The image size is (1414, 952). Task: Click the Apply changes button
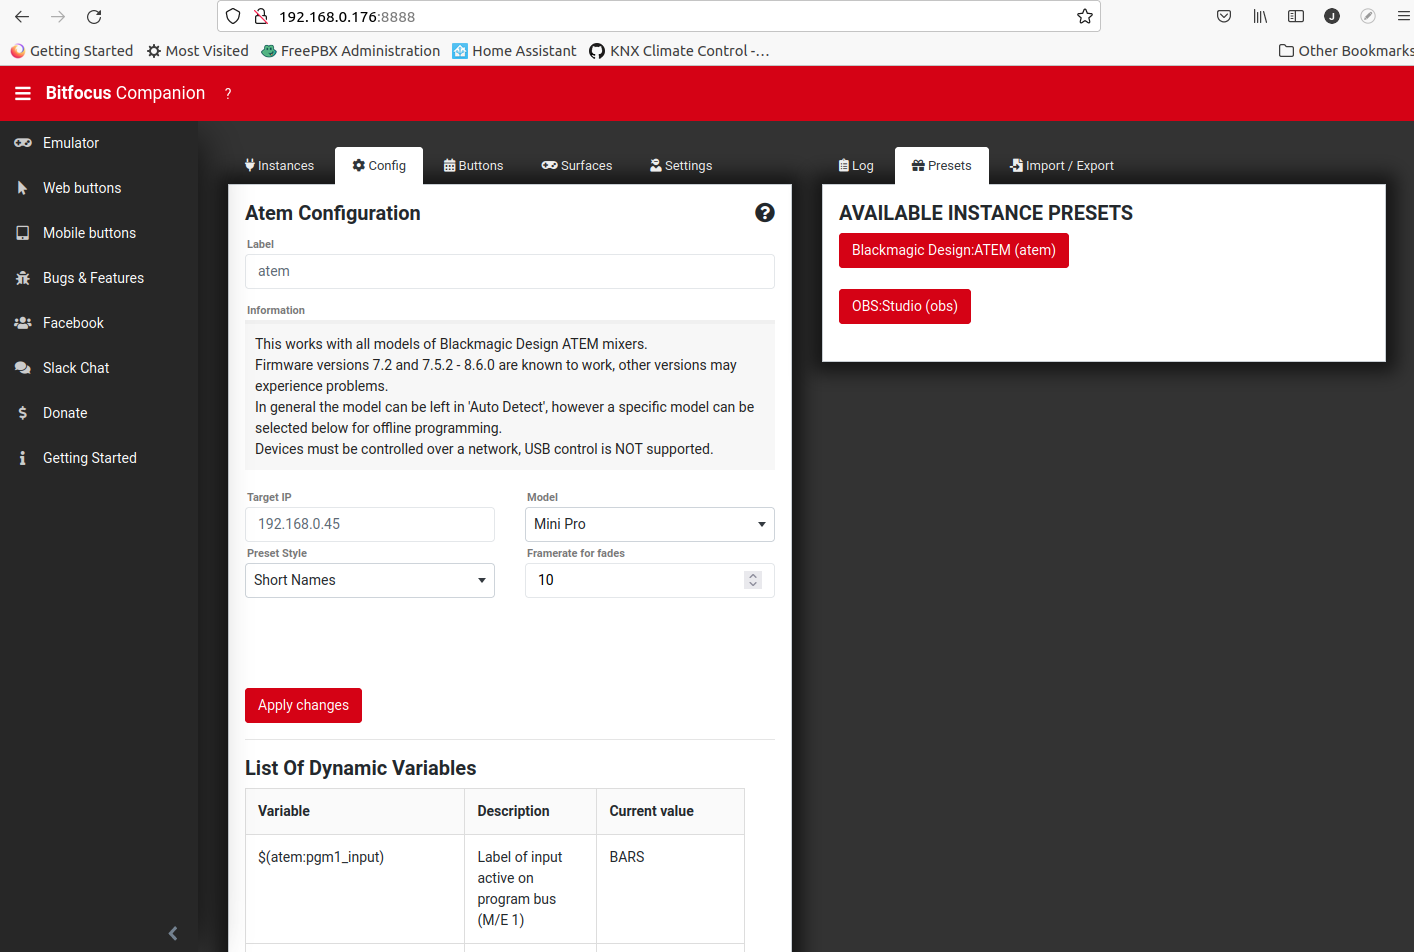(x=303, y=705)
